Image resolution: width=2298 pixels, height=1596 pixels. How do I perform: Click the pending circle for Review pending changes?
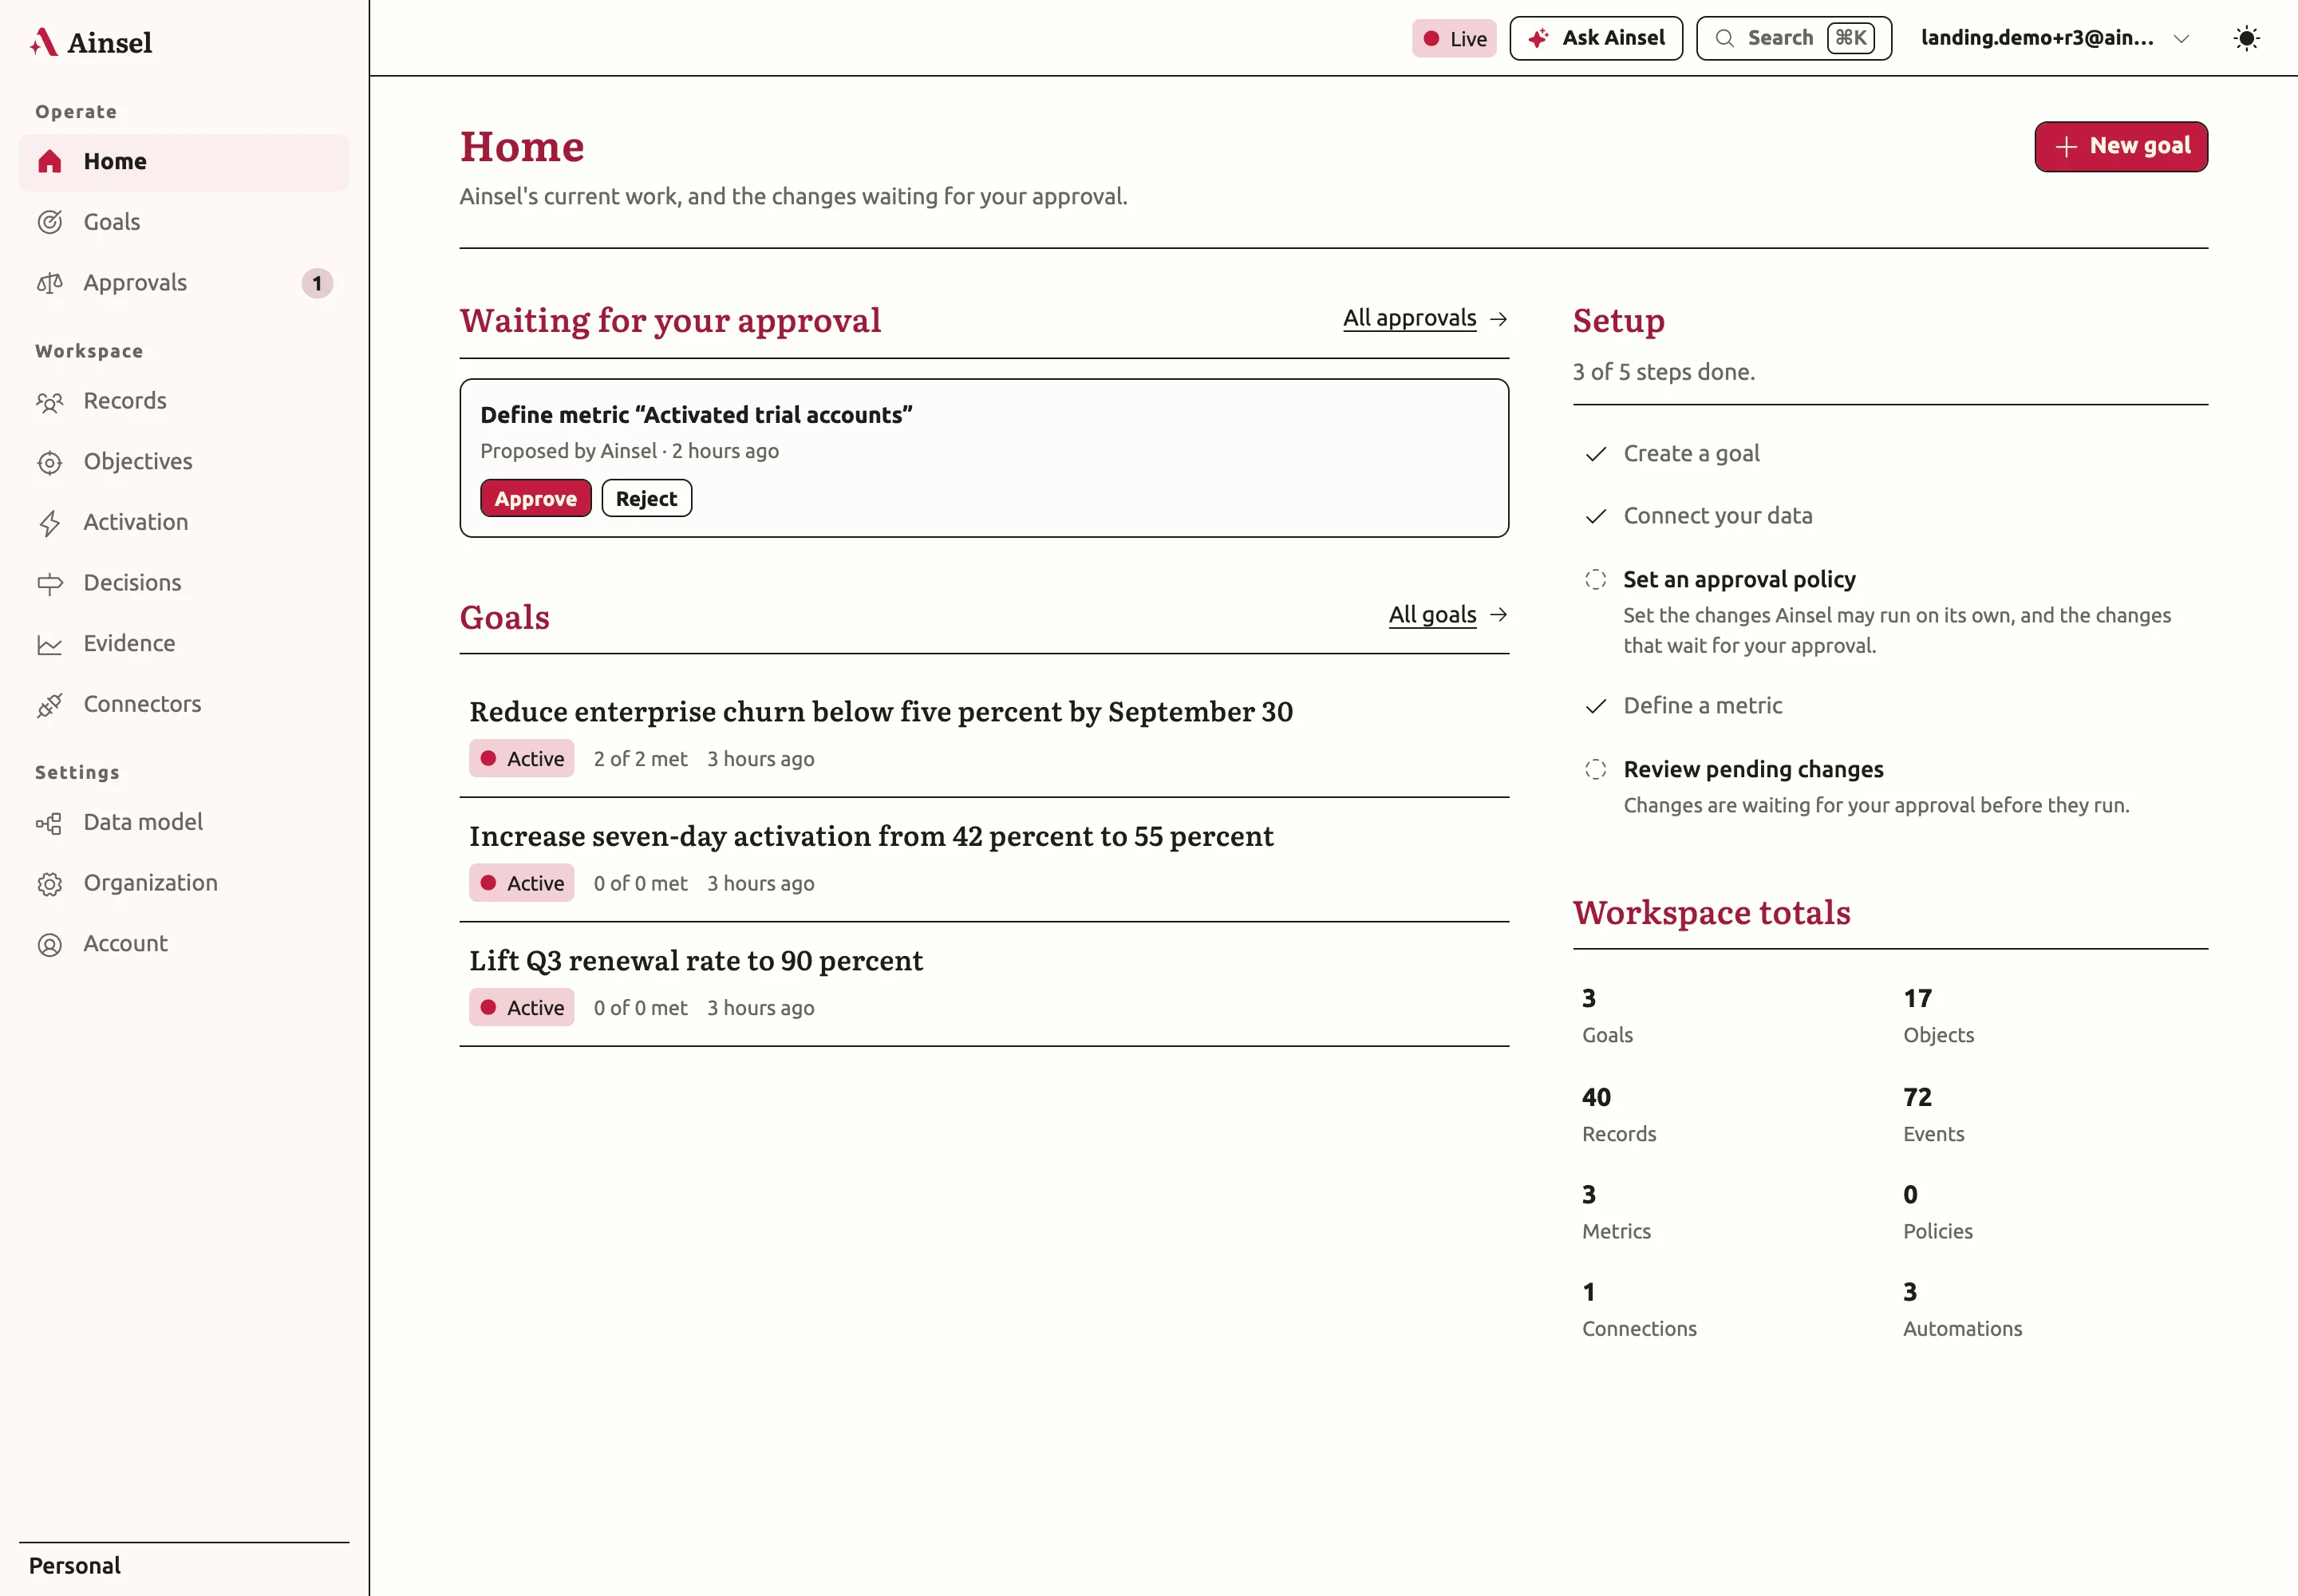click(x=1596, y=770)
